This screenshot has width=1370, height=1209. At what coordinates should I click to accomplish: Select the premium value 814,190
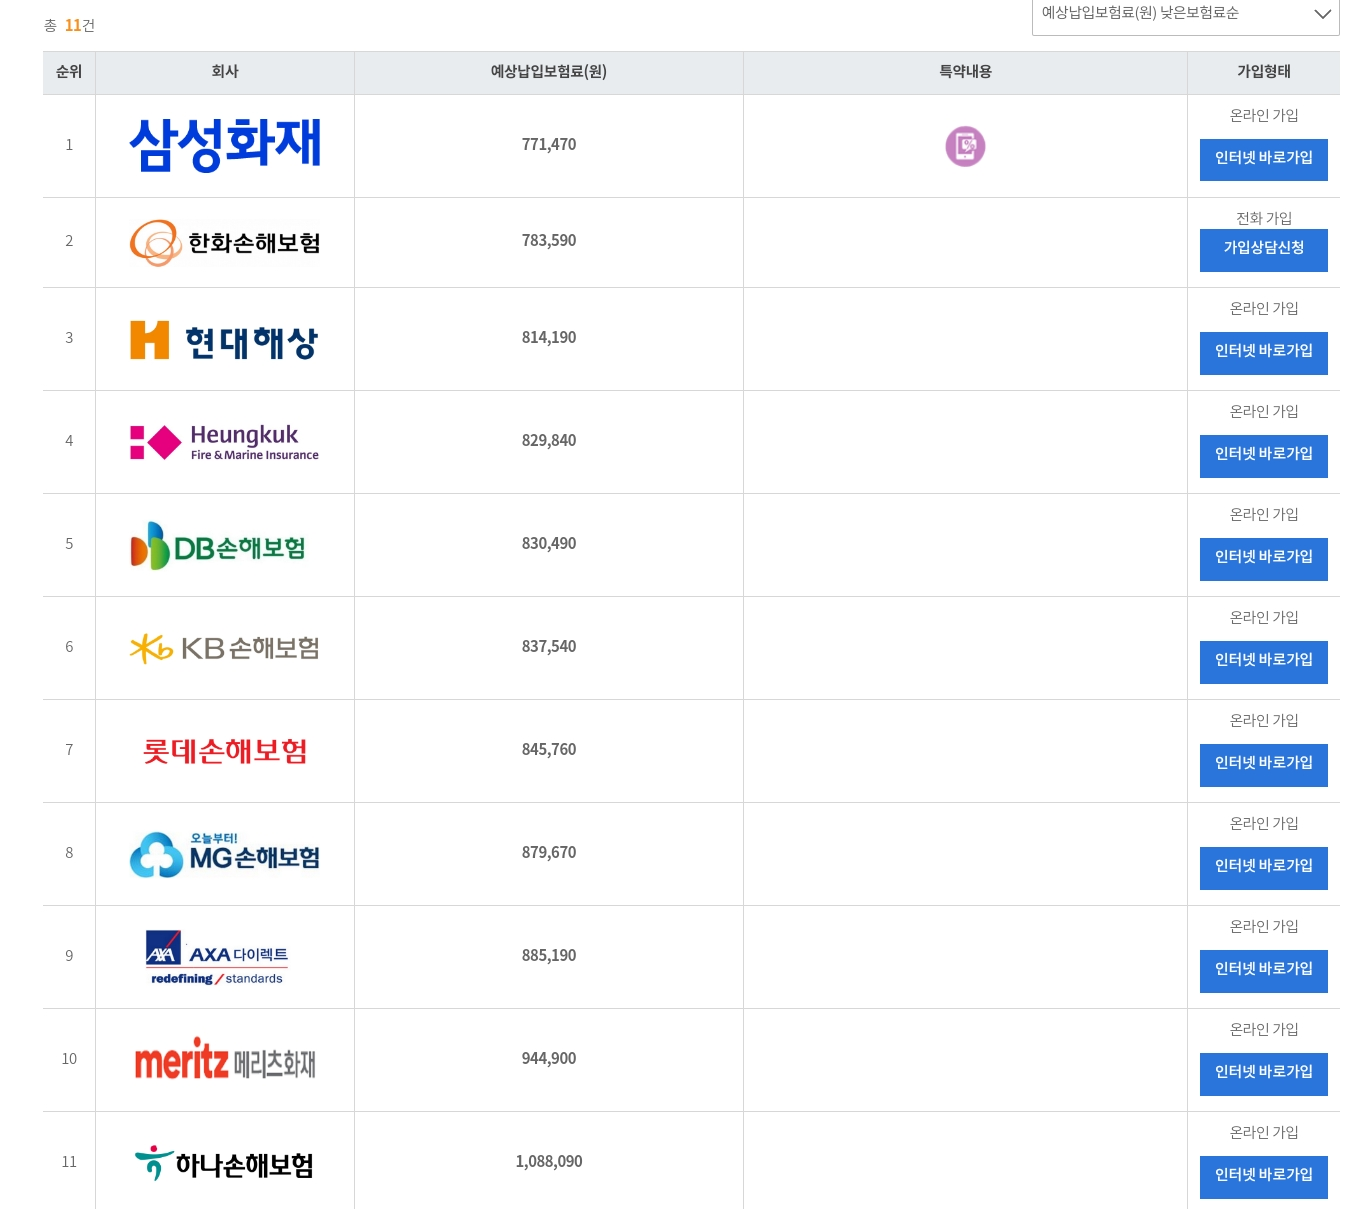tap(549, 338)
